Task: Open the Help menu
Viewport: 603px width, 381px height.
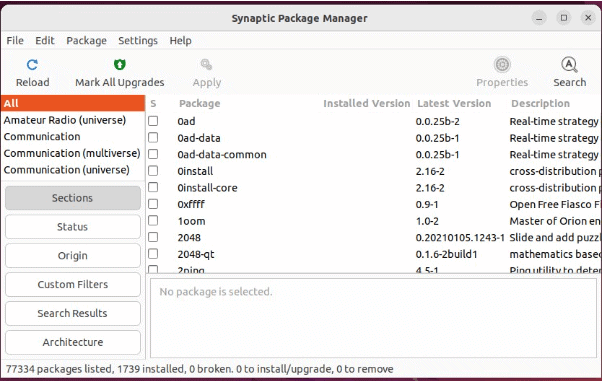Action: click(x=180, y=40)
